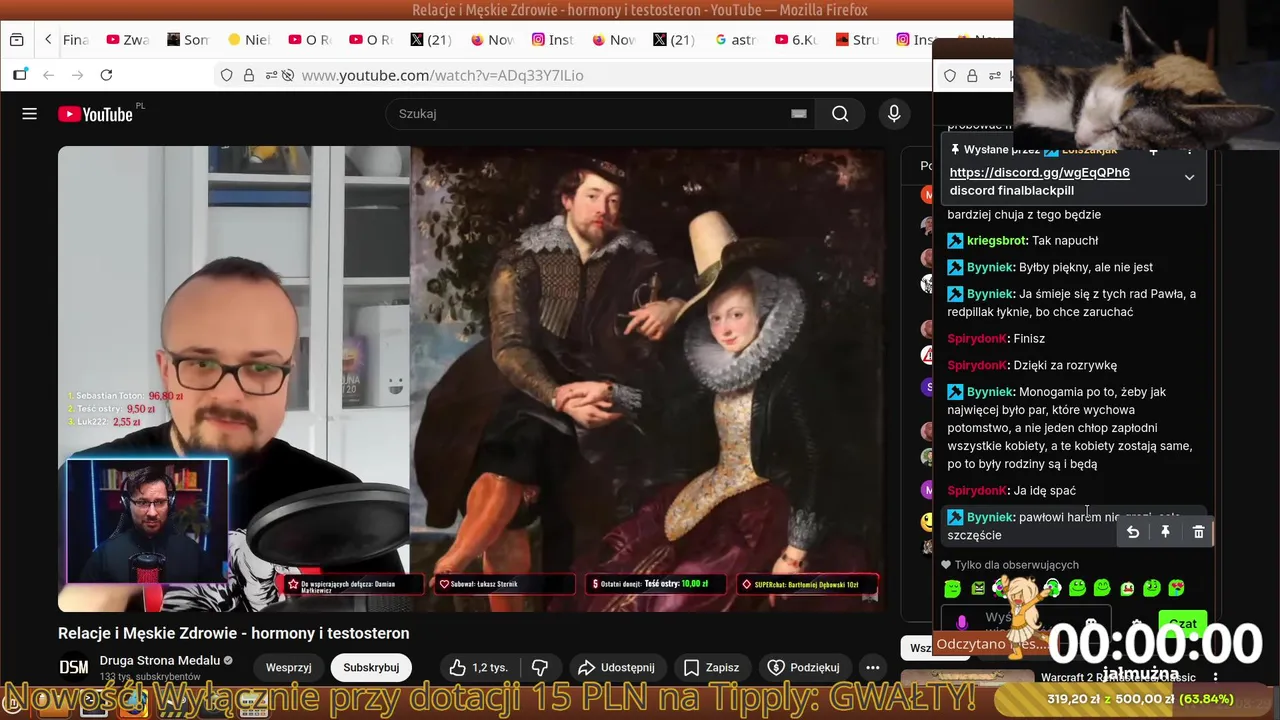Like the video with thumbs-up
Viewport: 1280px width, 720px height.
[x=478, y=667]
